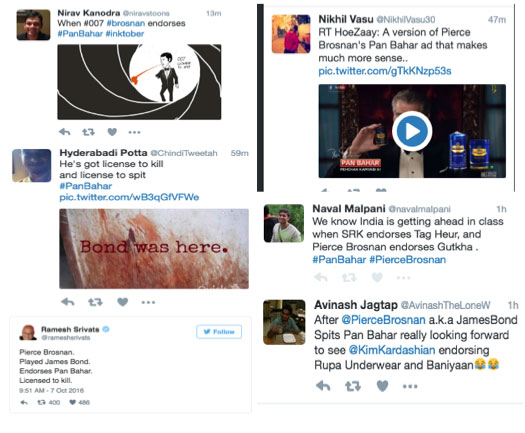The height and width of the screenshot is (433, 525).
Task: Open the pic.twitter.com/wB3qGfVFWe link
Action: point(129,197)
